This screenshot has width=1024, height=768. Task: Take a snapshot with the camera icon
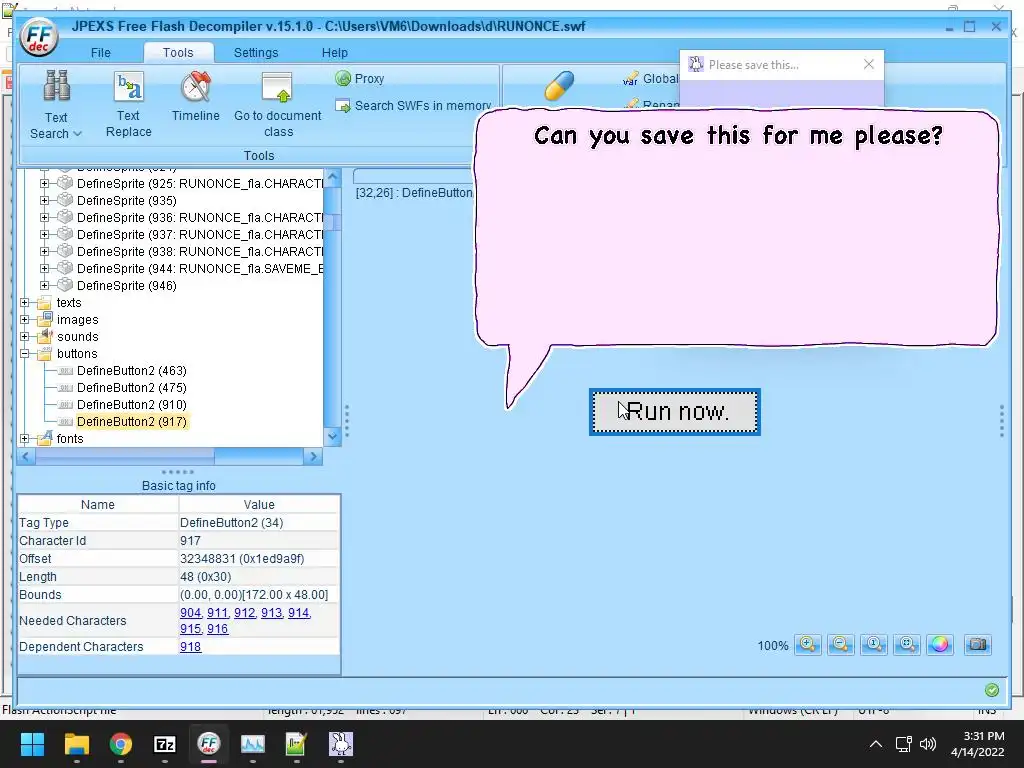(978, 645)
